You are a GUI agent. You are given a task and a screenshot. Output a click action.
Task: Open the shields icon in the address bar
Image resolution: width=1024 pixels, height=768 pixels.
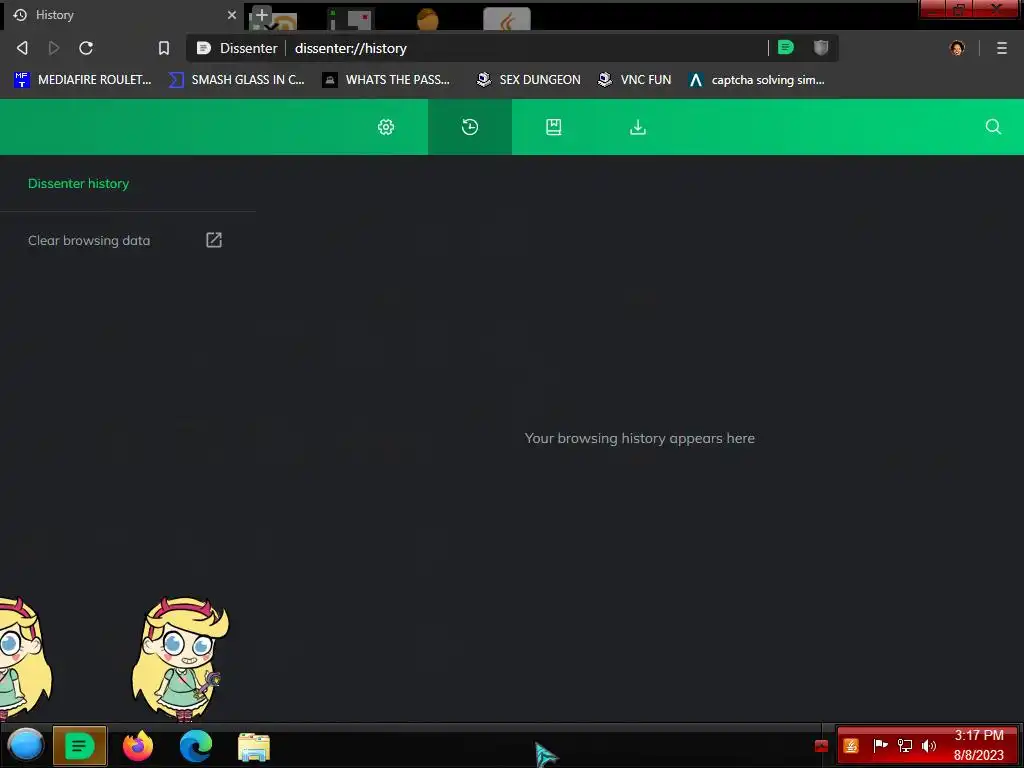[821, 47]
